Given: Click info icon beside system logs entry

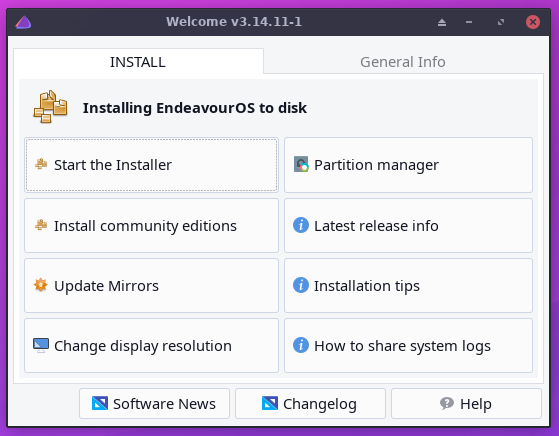Looking at the screenshot, I should pos(301,345).
